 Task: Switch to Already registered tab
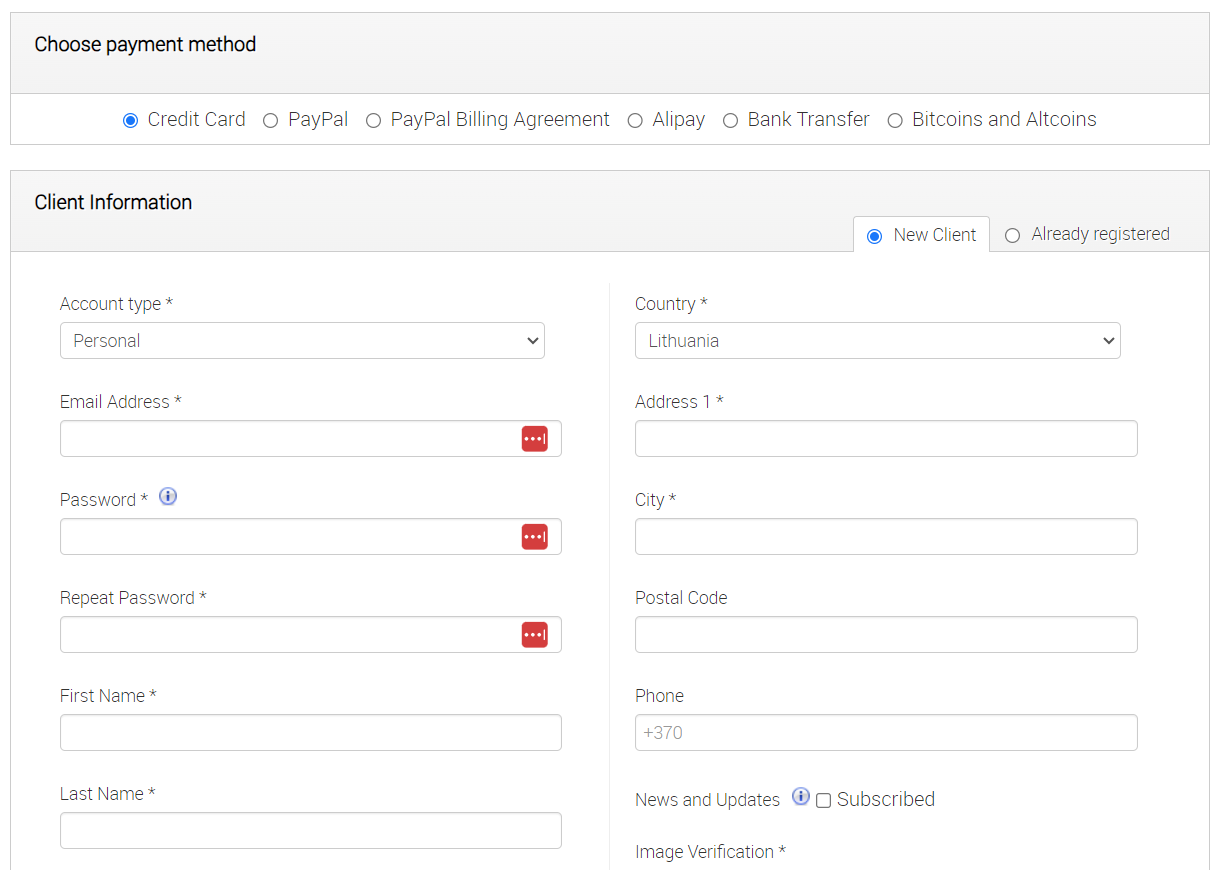click(x=1087, y=234)
